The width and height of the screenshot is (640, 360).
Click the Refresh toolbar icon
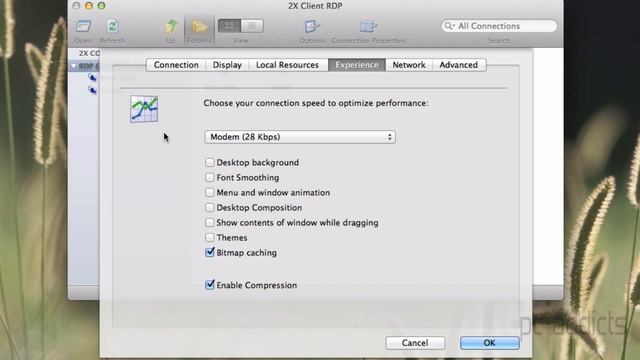pos(112,27)
